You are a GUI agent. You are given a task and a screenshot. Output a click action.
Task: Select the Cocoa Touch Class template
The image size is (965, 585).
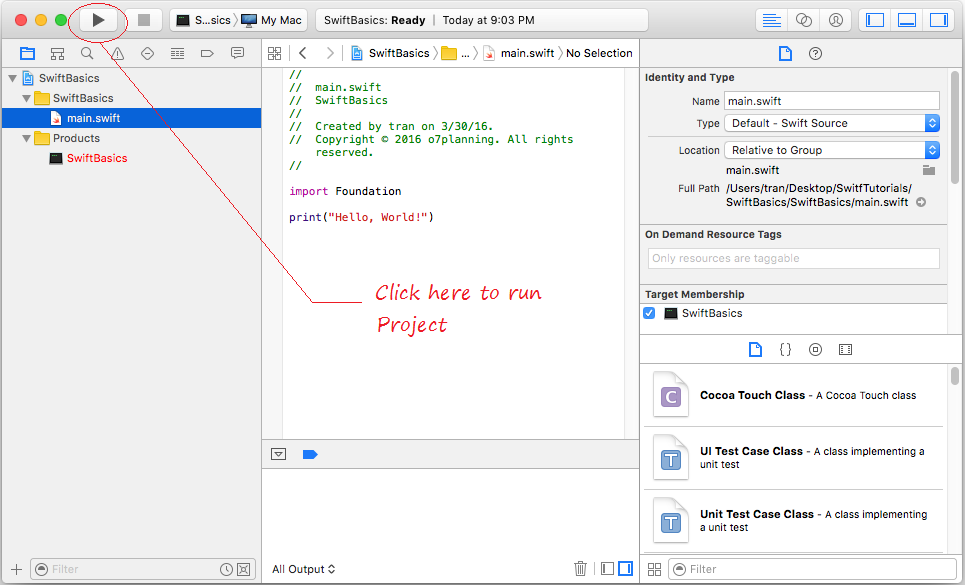pyautogui.click(x=794, y=396)
